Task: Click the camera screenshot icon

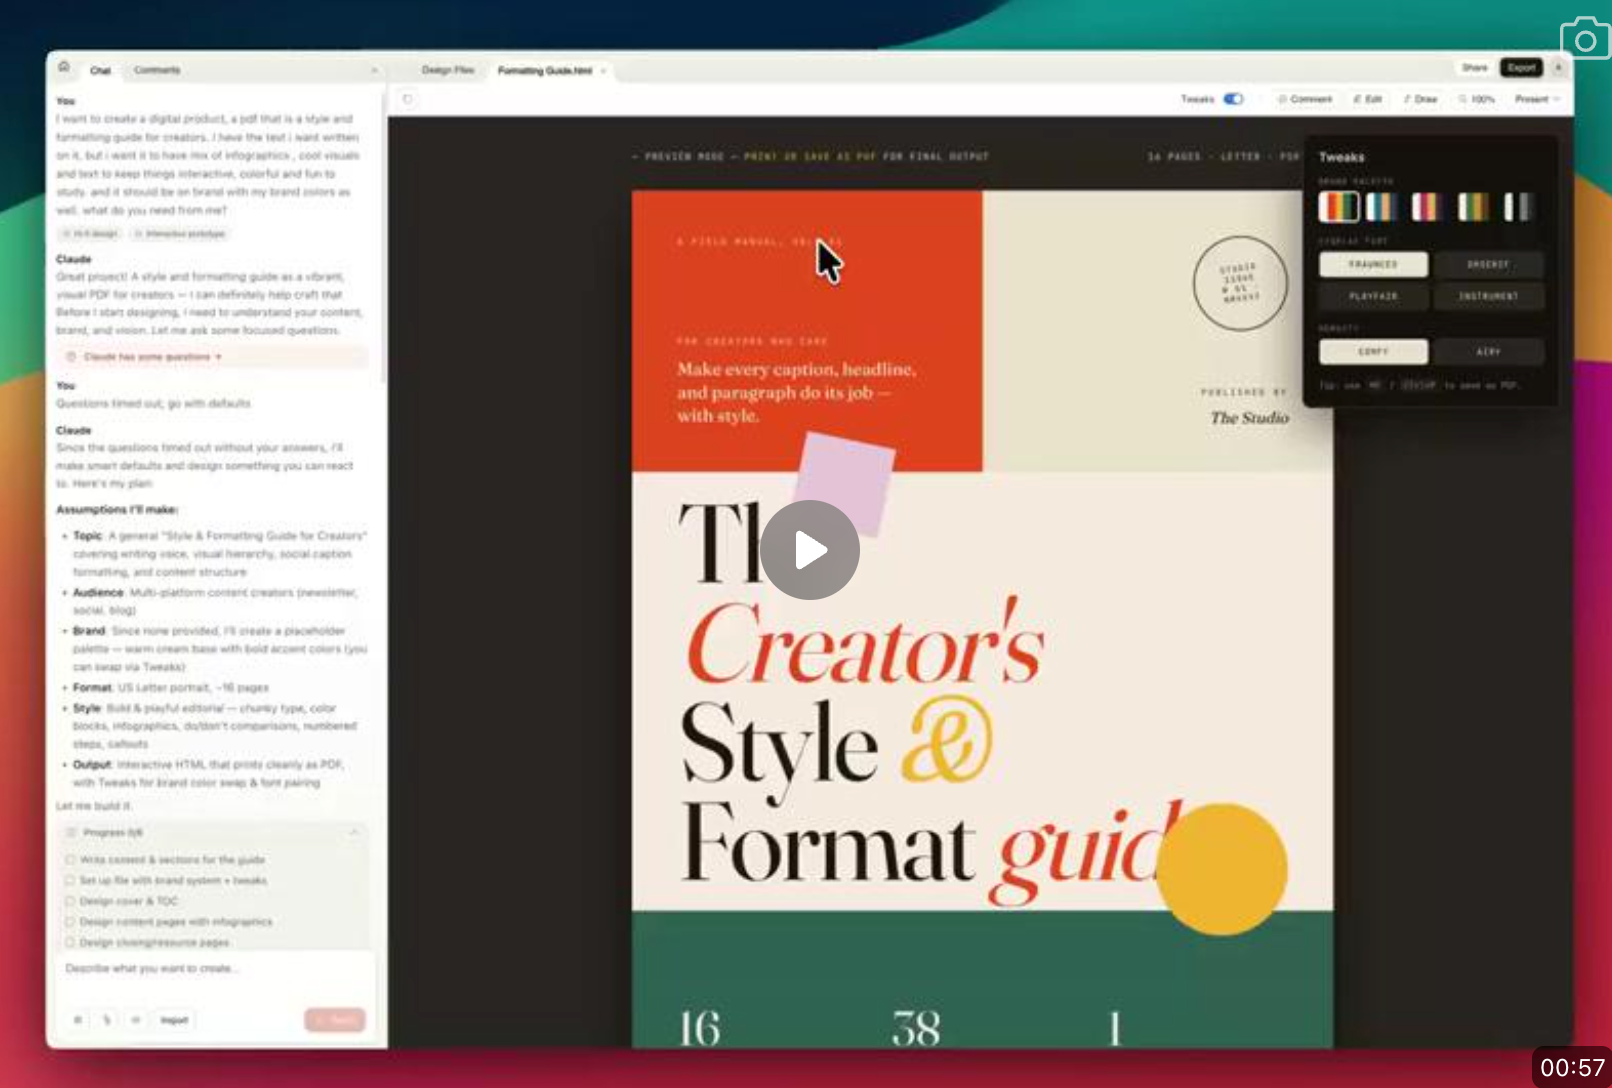Action: (1584, 40)
